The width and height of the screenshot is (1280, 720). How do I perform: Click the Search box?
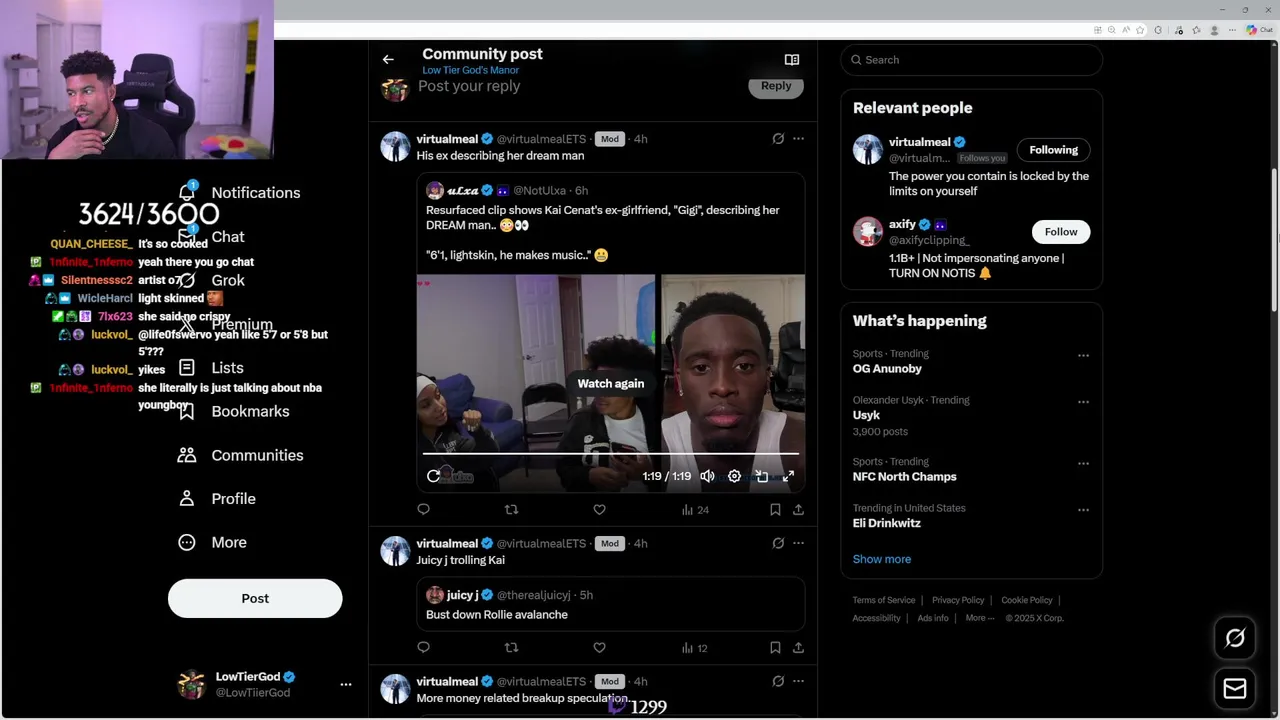pyautogui.click(x=971, y=60)
